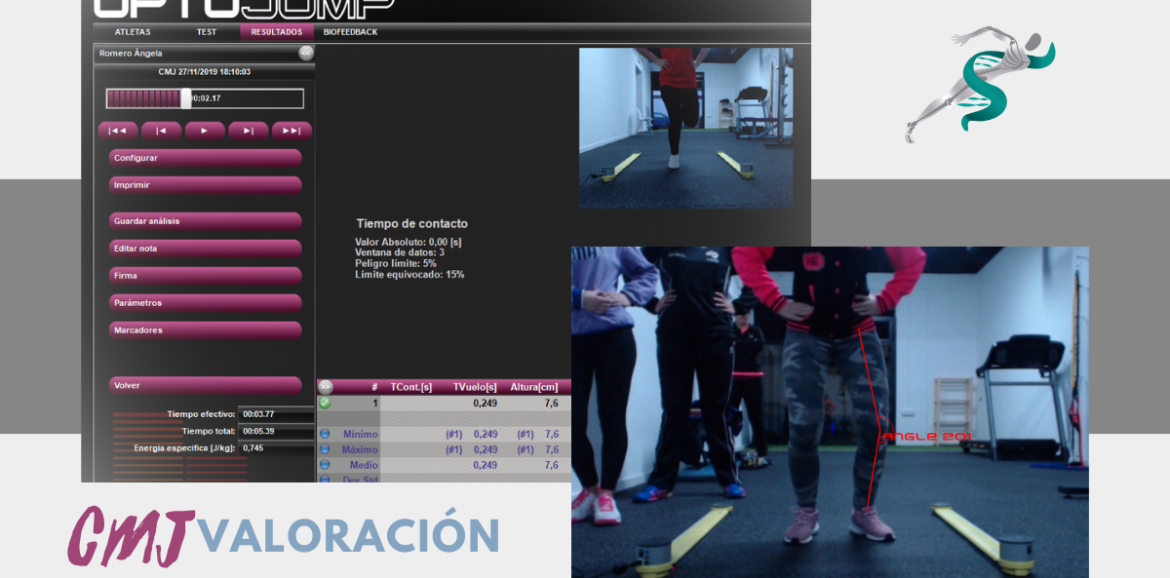Click the knee-angle analysis photo
1170x578 pixels.
[x=830, y=412]
